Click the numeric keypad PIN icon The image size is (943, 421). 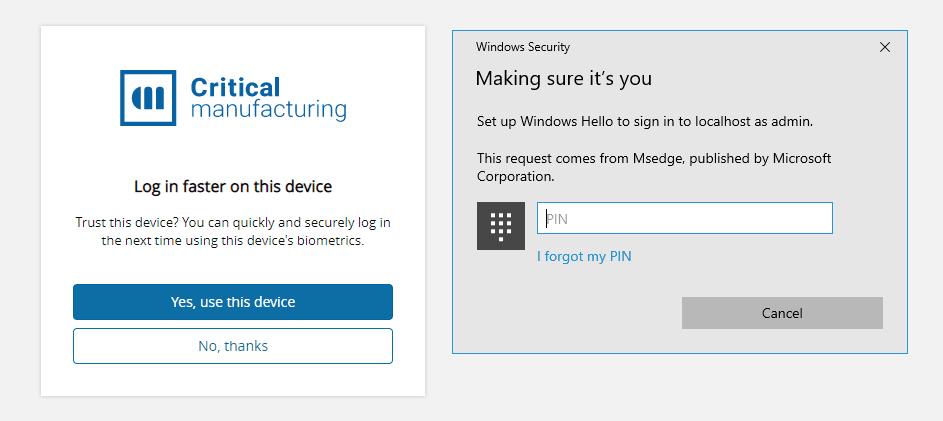click(501, 226)
